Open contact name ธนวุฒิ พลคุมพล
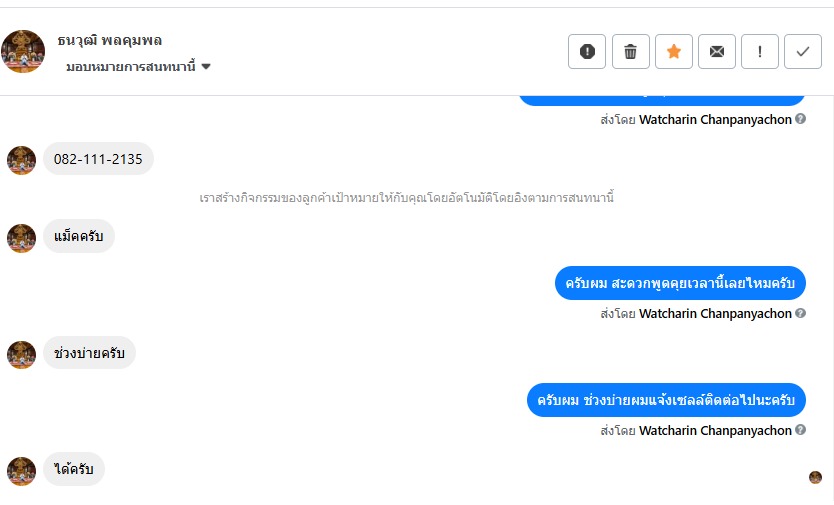 coord(110,41)
